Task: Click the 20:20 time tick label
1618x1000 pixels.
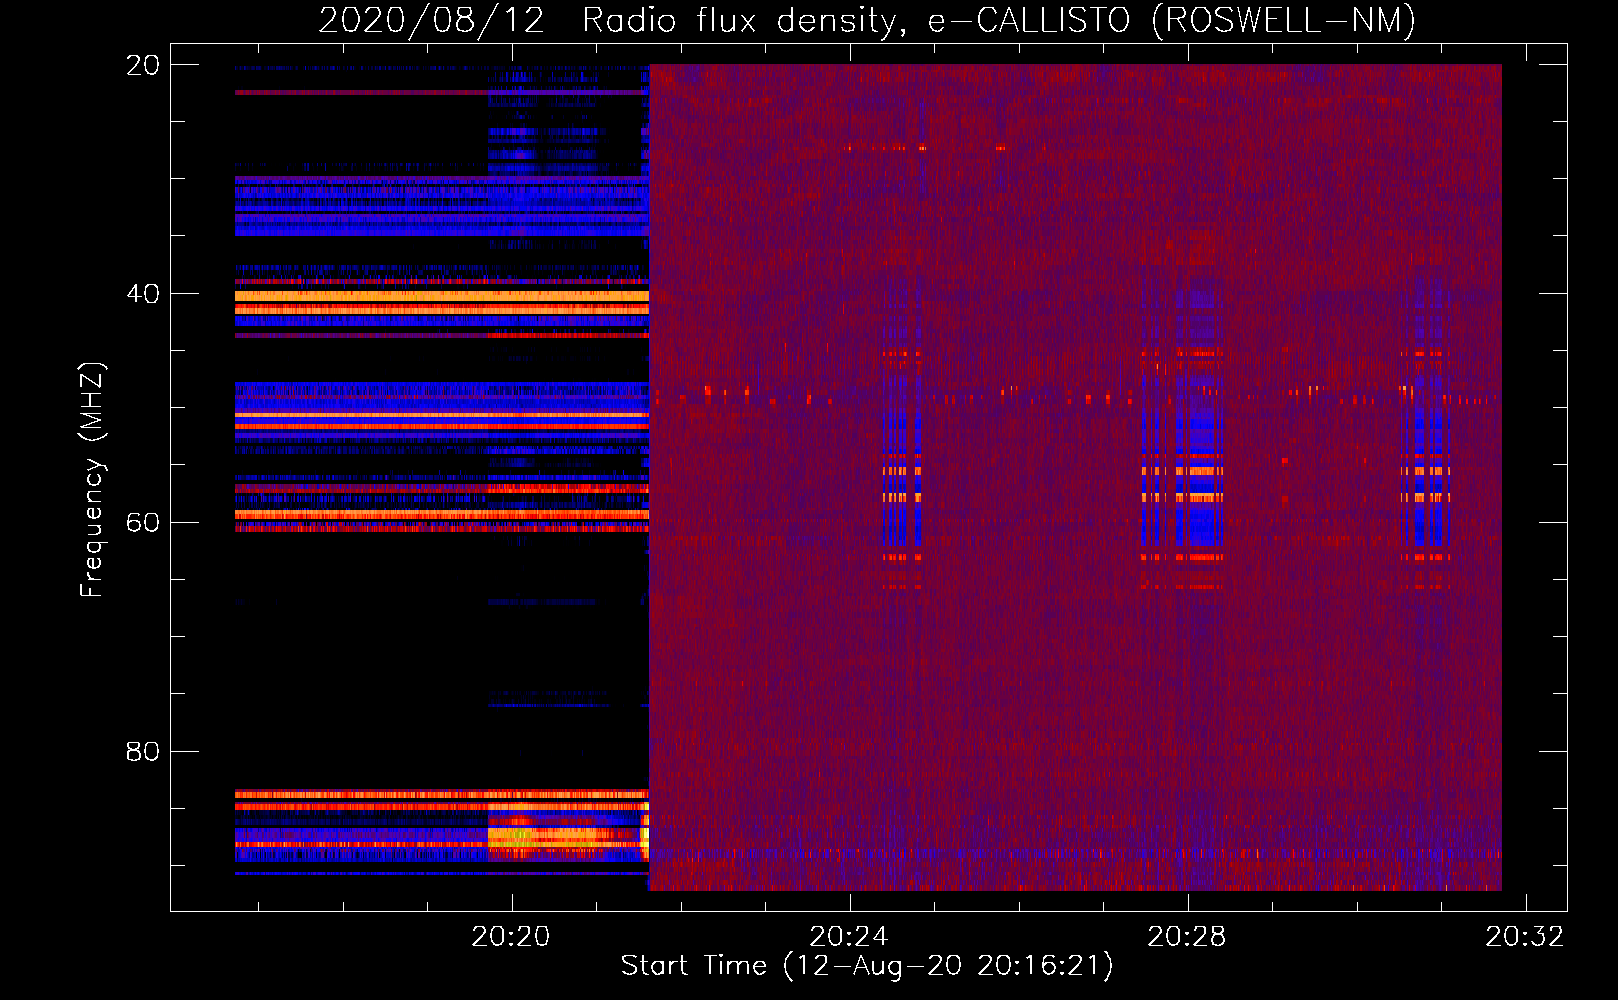Action: click(511, 937)
